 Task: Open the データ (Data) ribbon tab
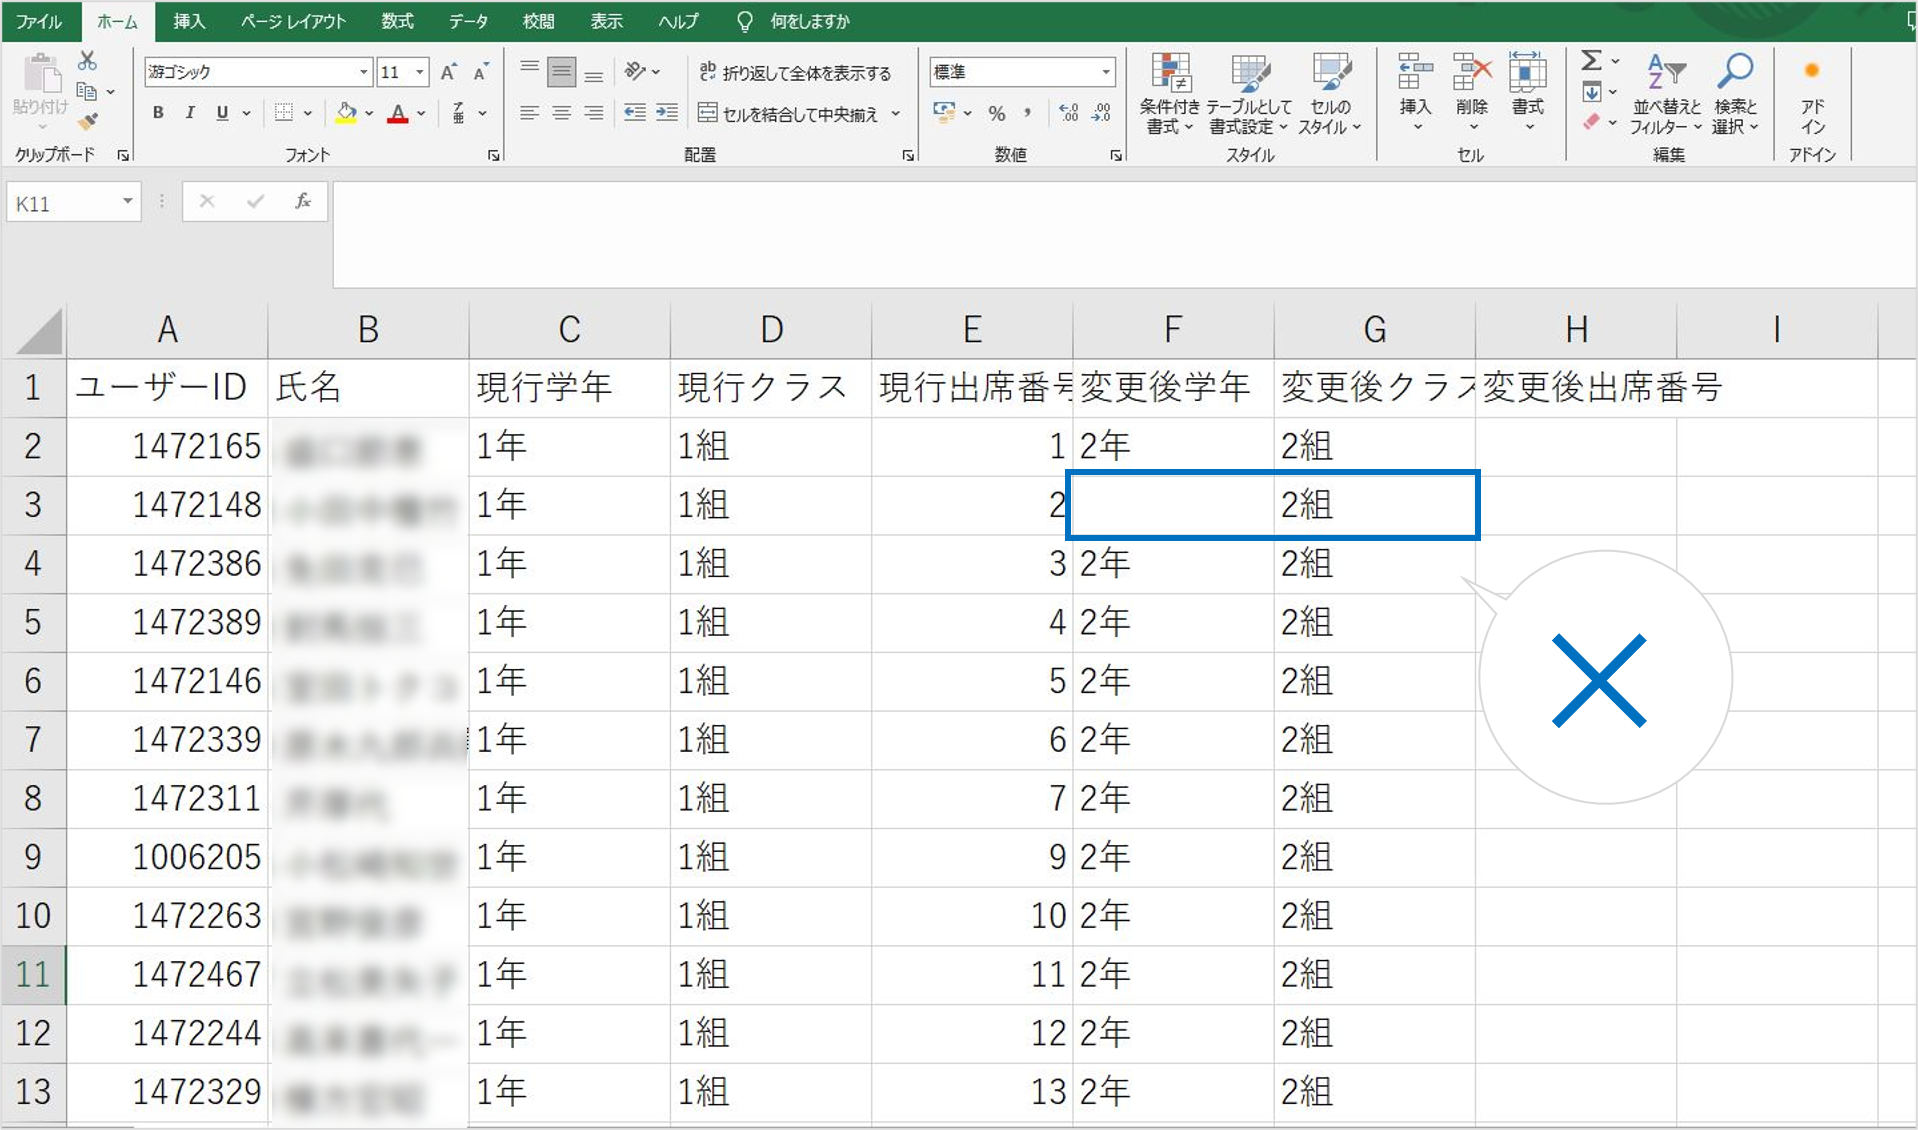[468, 21]
